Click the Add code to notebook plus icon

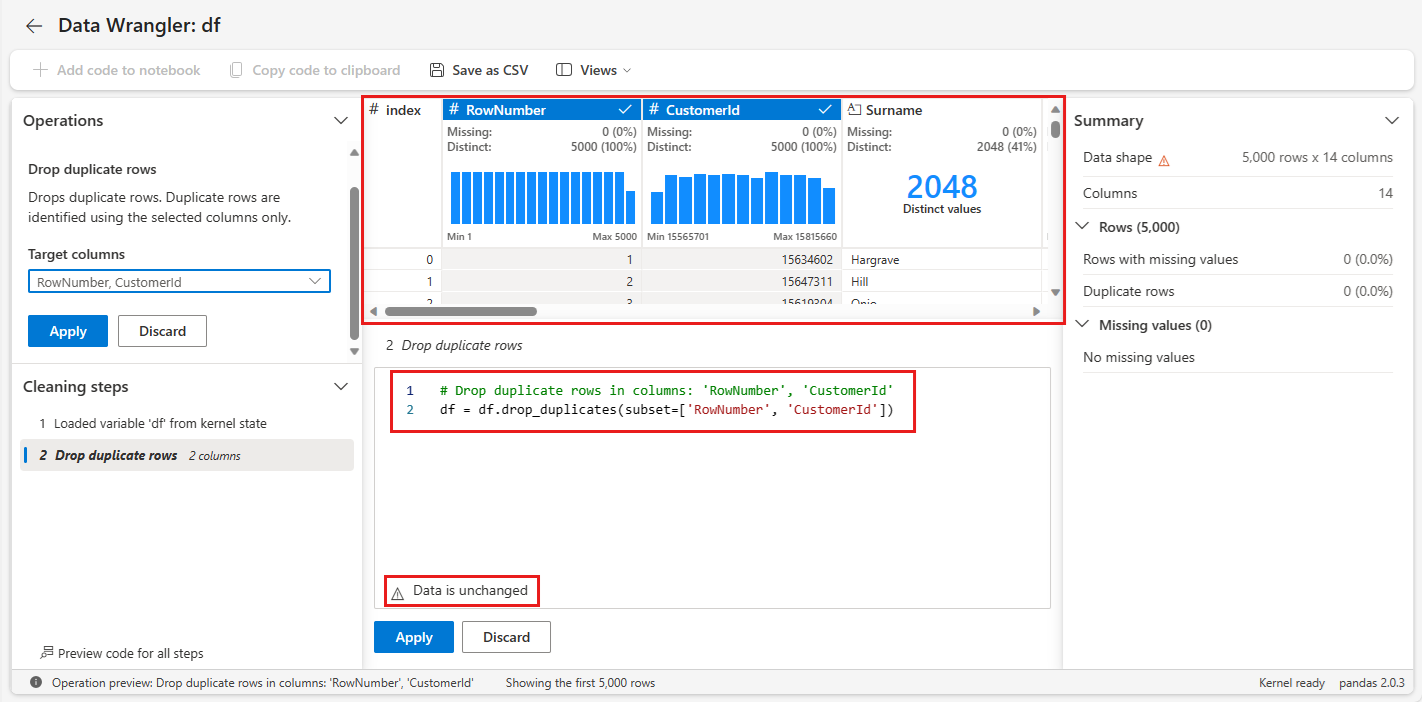click(40, 70)
